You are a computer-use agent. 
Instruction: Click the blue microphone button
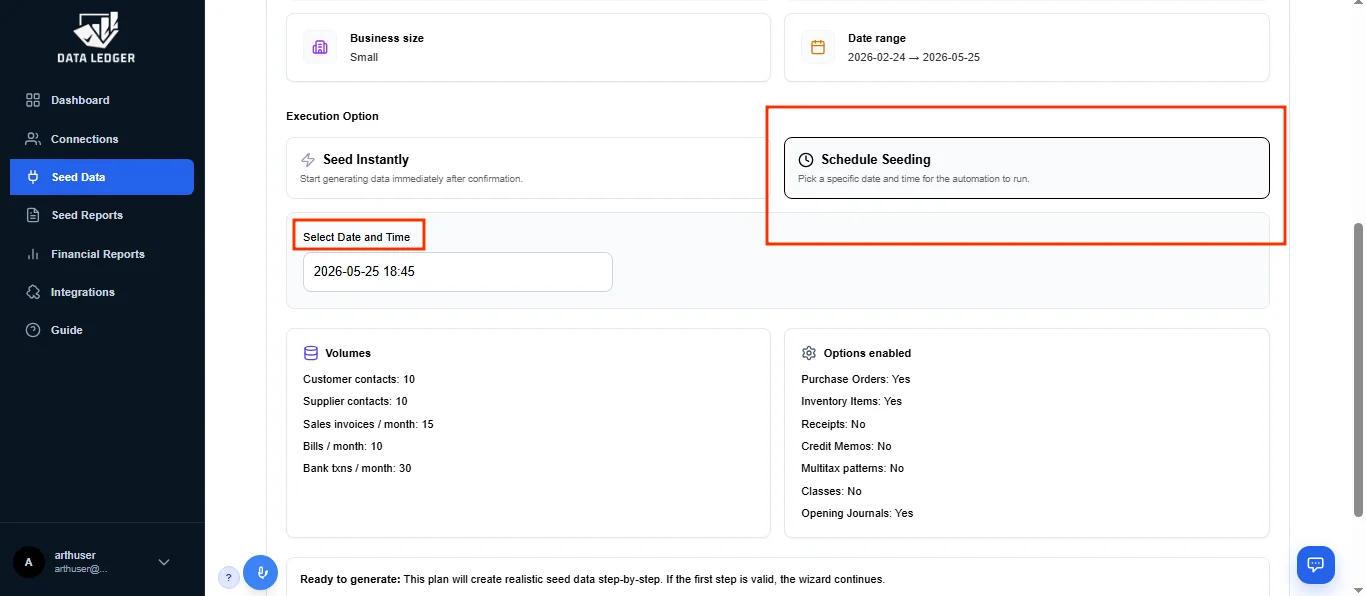[261, 573]
